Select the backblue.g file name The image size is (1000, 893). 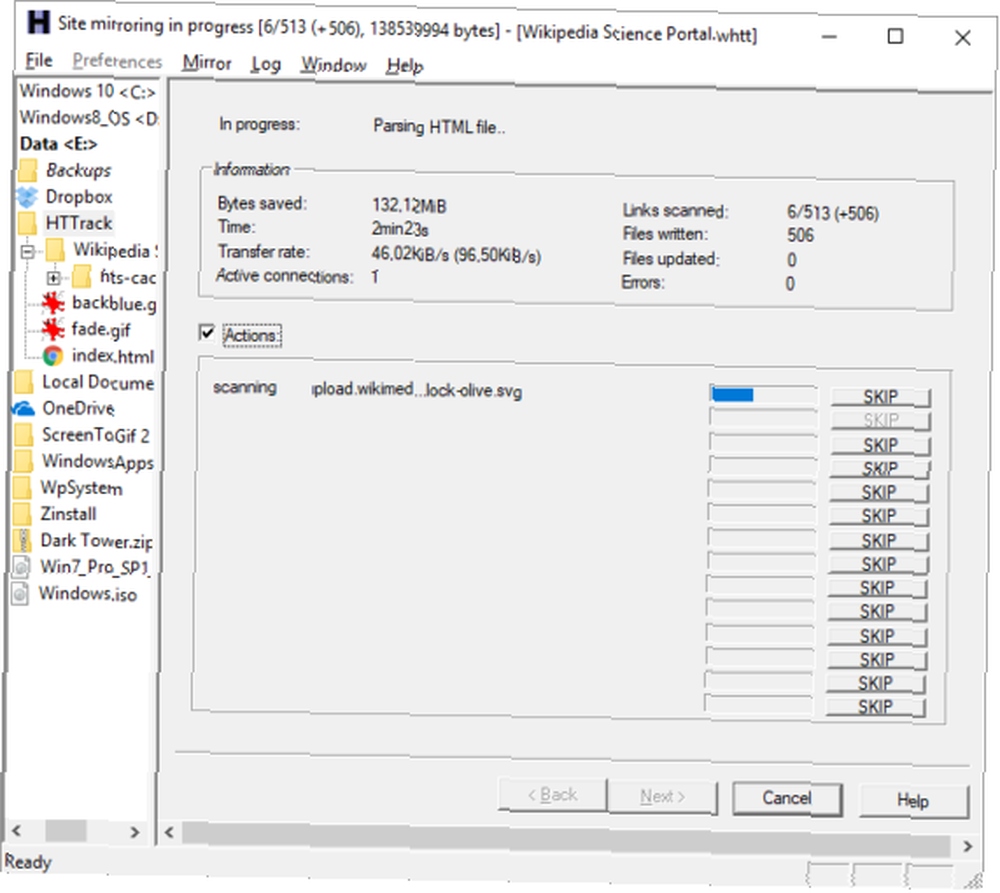pyautogui.click(x=114, y=303)
